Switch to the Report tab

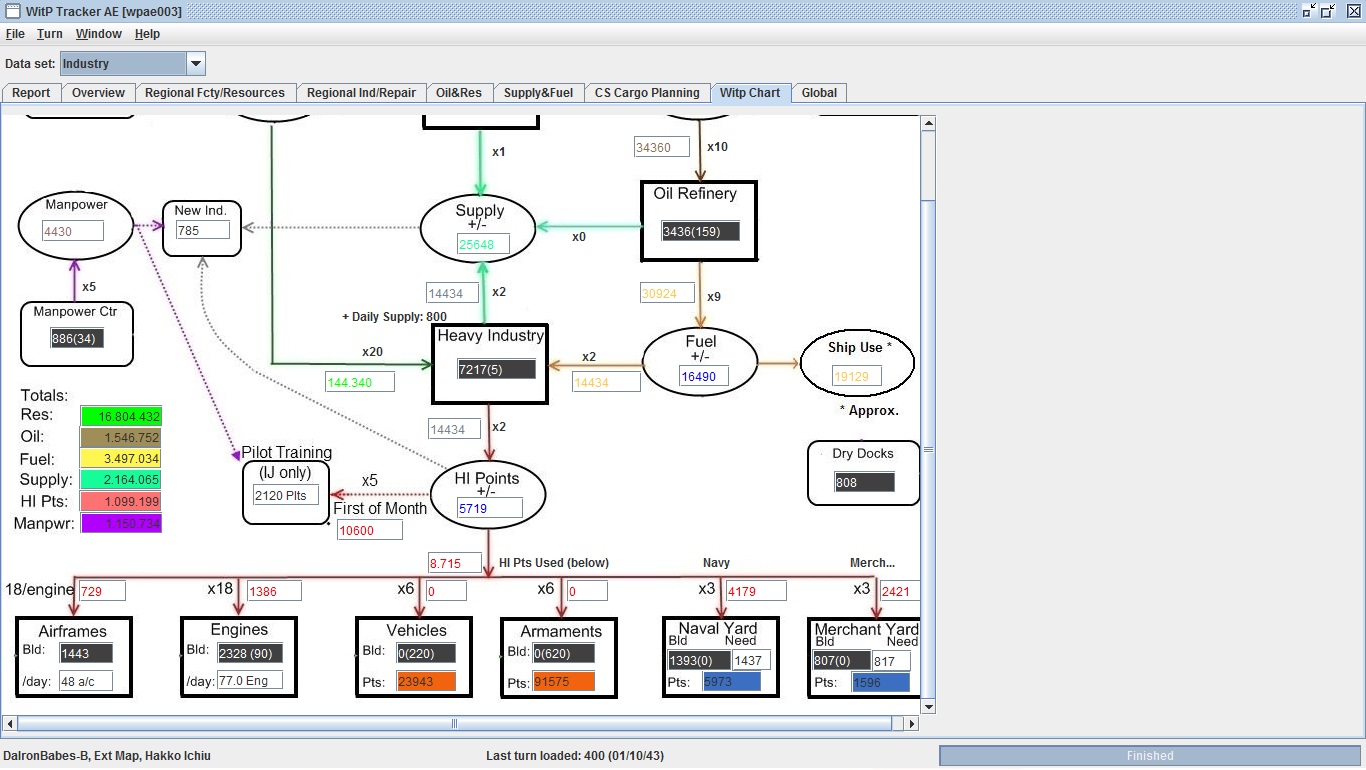[x=31, y=93]
